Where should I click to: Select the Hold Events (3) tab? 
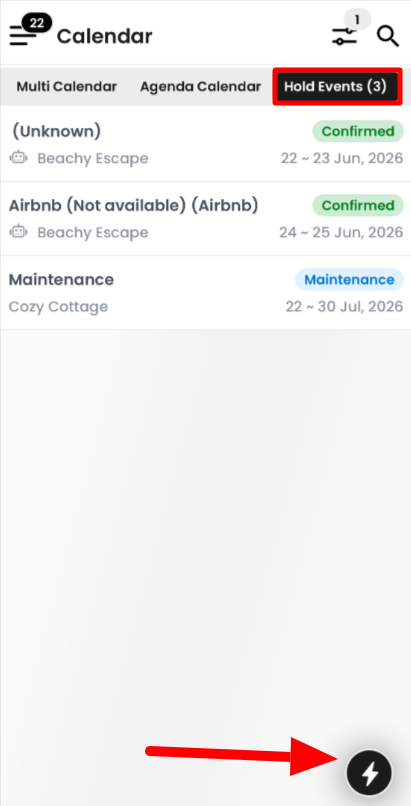tap(337, 86)
